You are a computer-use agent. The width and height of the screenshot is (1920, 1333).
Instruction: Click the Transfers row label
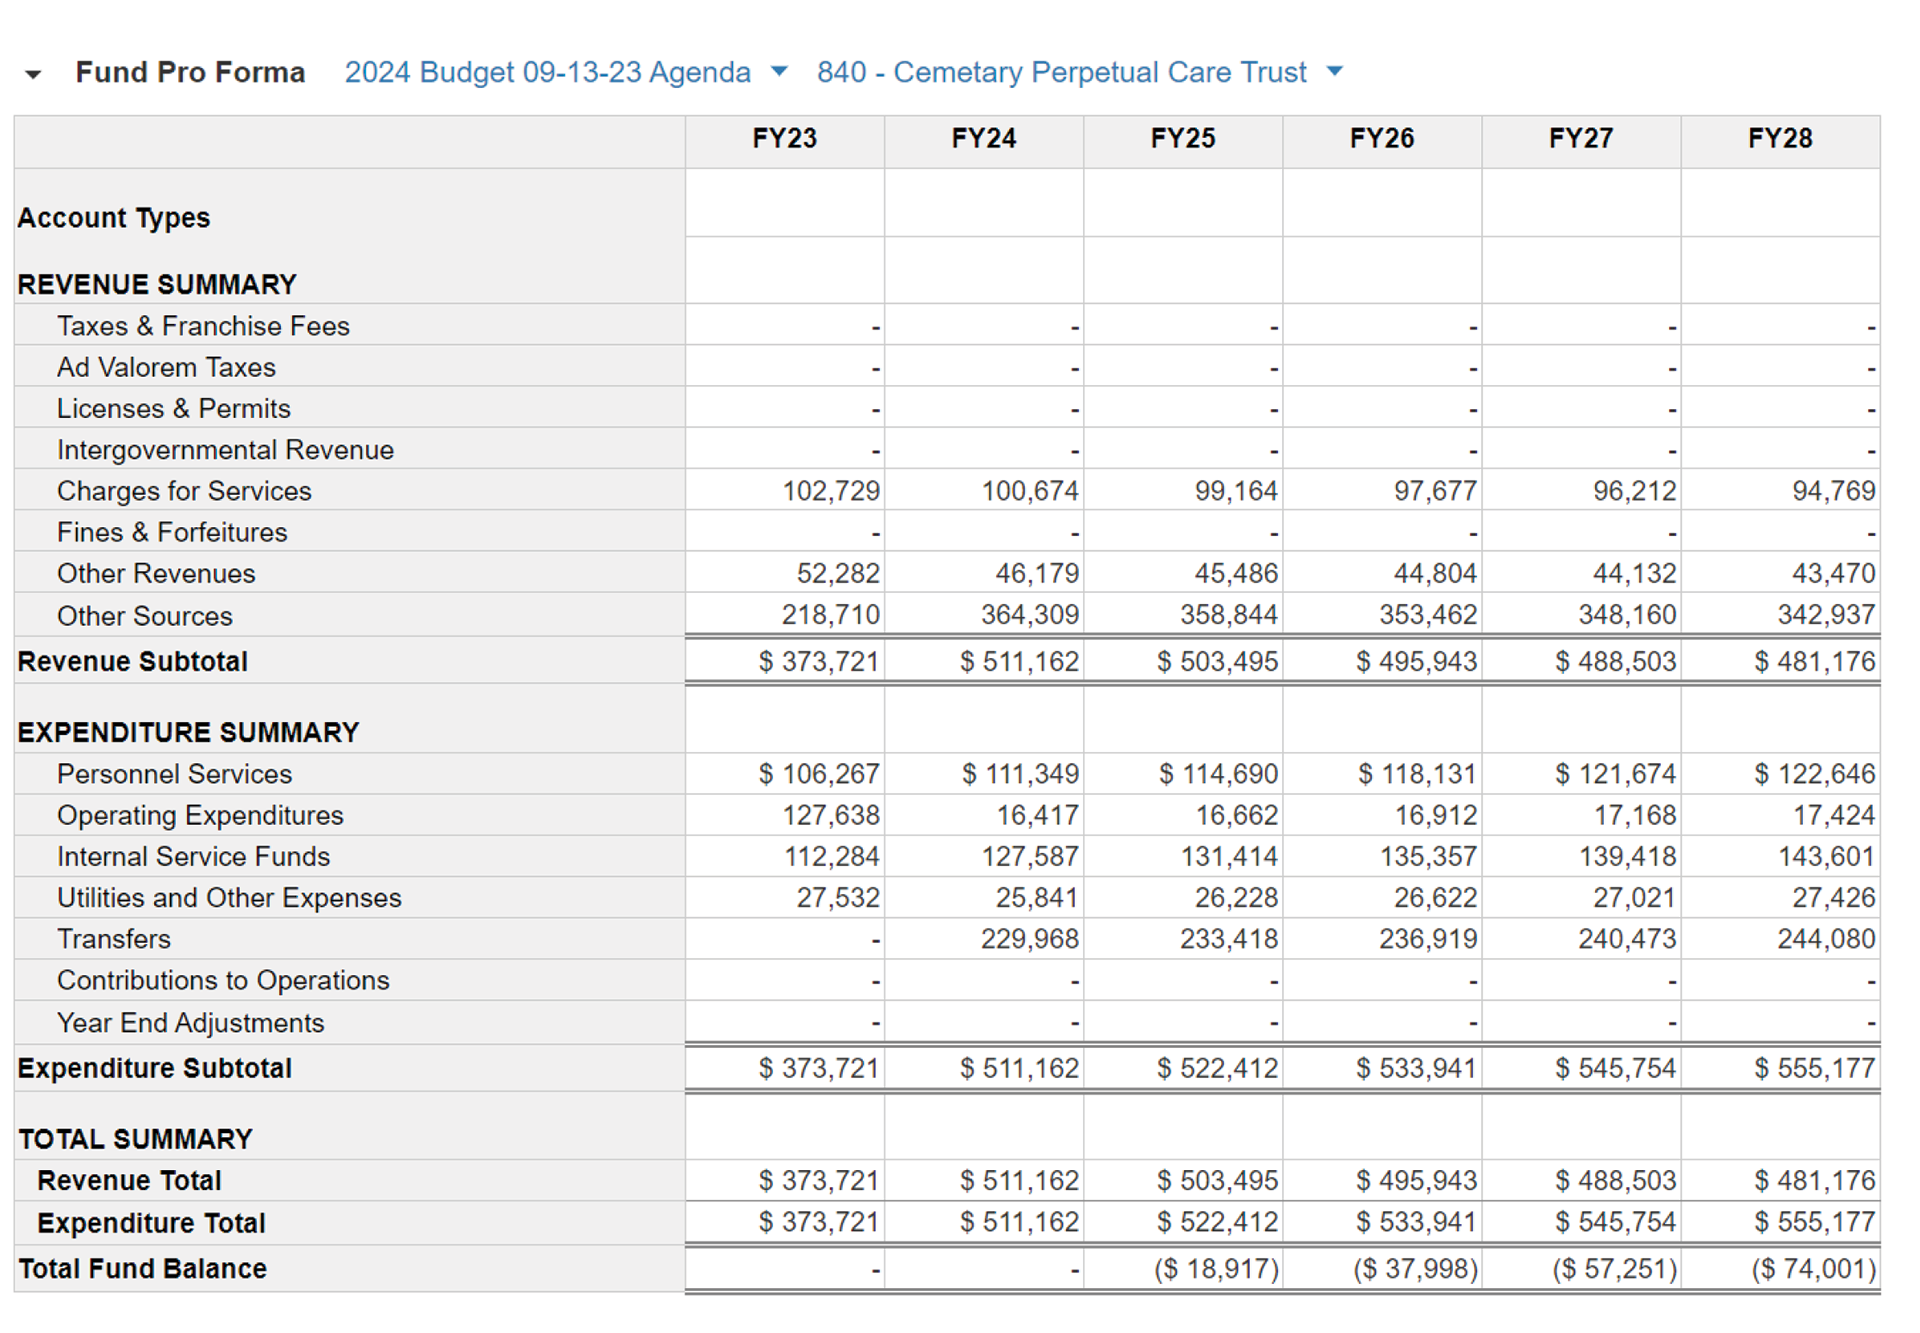pos(114,939)
